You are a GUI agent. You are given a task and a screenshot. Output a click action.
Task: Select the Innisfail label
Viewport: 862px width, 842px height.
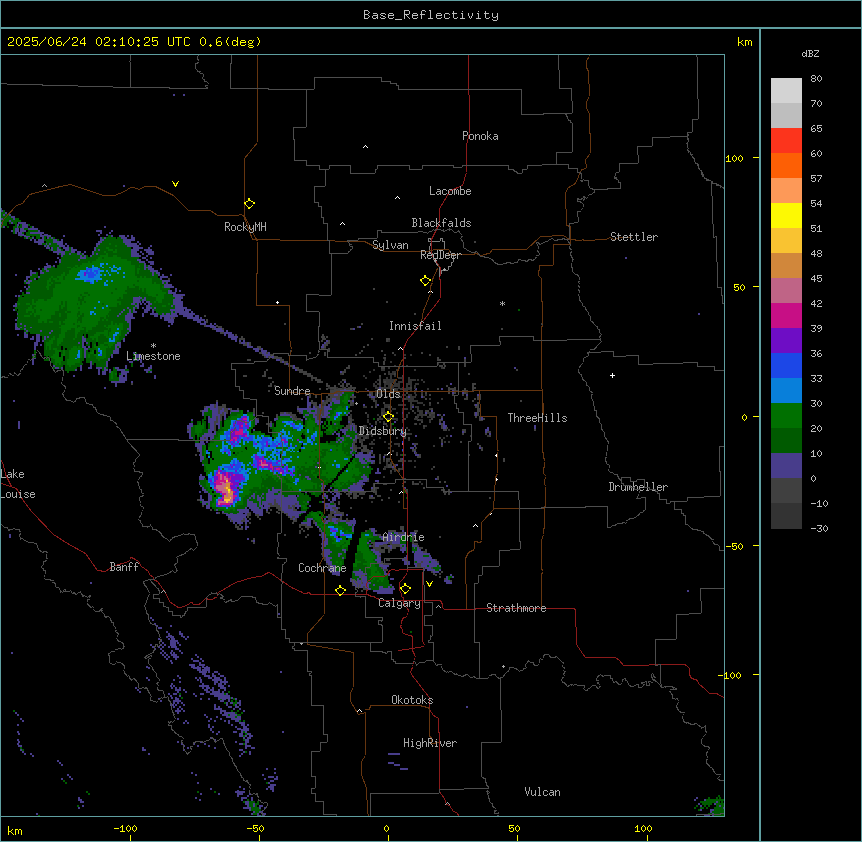pos(415,326)
